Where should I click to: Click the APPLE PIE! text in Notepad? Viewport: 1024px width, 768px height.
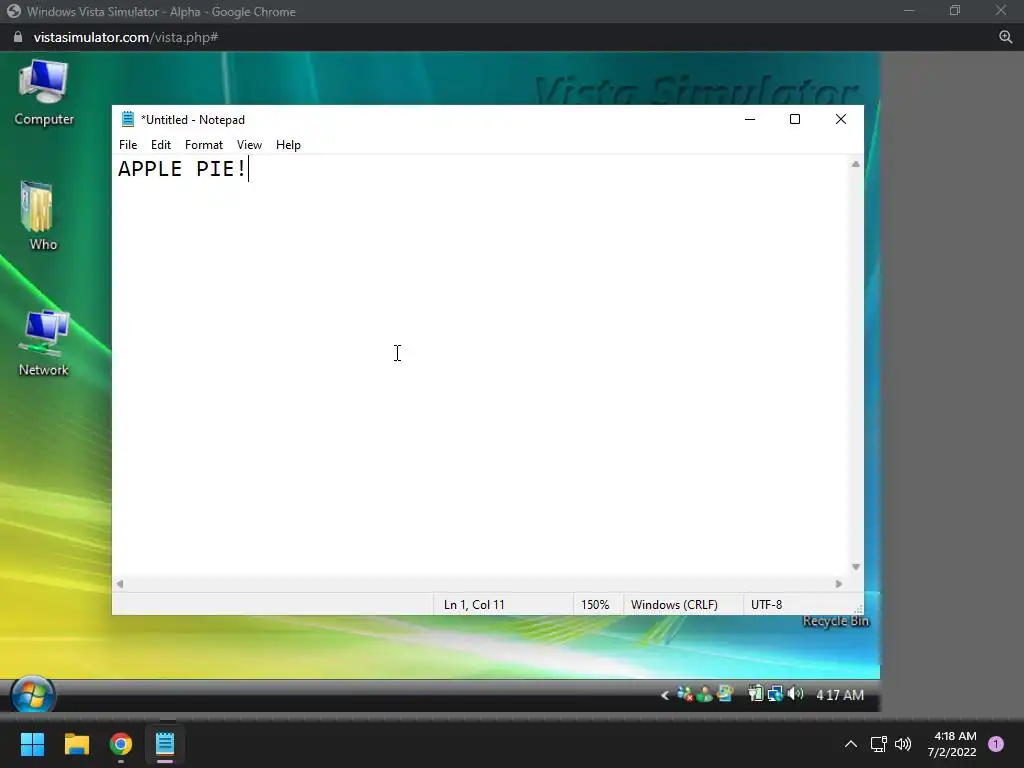182,169
